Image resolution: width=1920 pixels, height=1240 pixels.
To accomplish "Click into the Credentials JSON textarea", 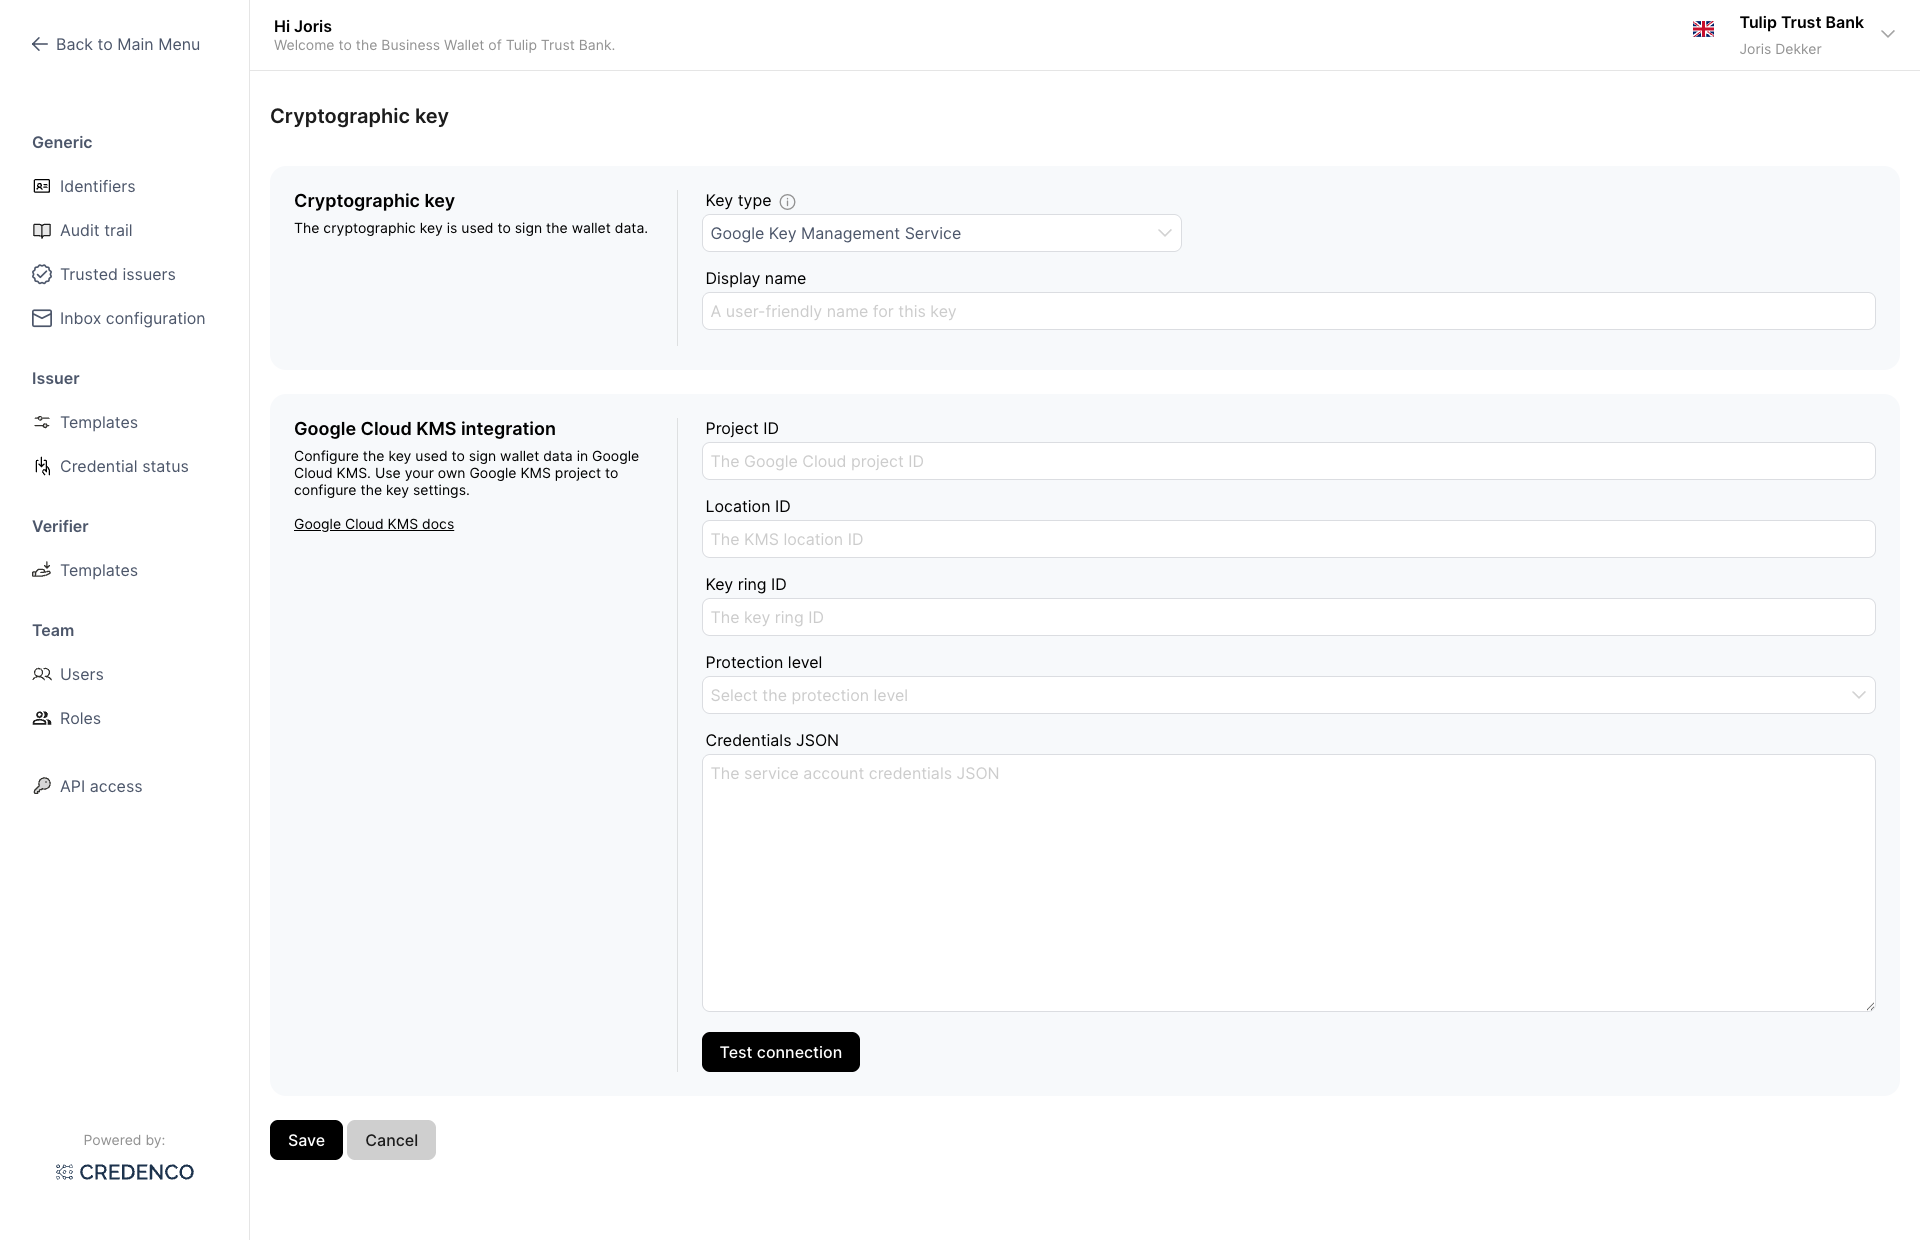I will 1288,882.
